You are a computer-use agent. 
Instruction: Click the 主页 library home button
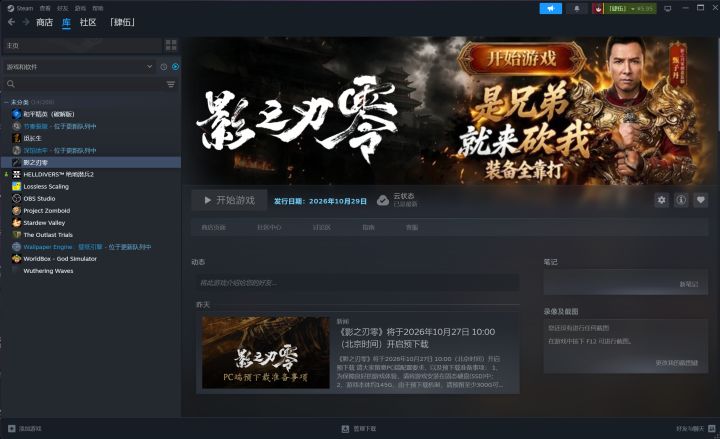click(83, 45)
